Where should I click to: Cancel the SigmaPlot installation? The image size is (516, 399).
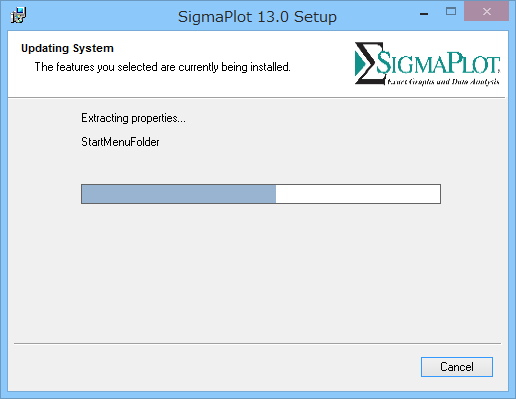click(457, 367)
